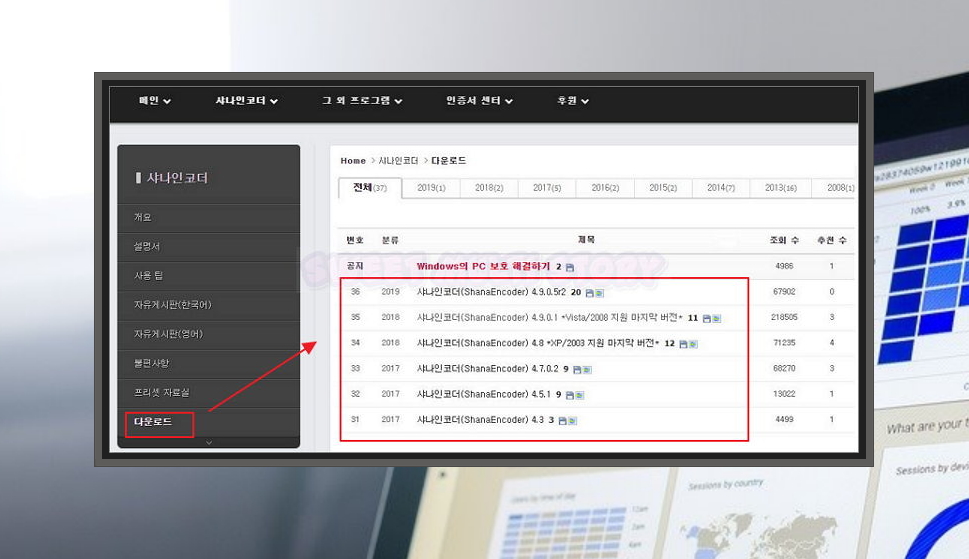
Task: Click image icon on ShanaEncoder 4.3 row
Action: pos(572,421)
